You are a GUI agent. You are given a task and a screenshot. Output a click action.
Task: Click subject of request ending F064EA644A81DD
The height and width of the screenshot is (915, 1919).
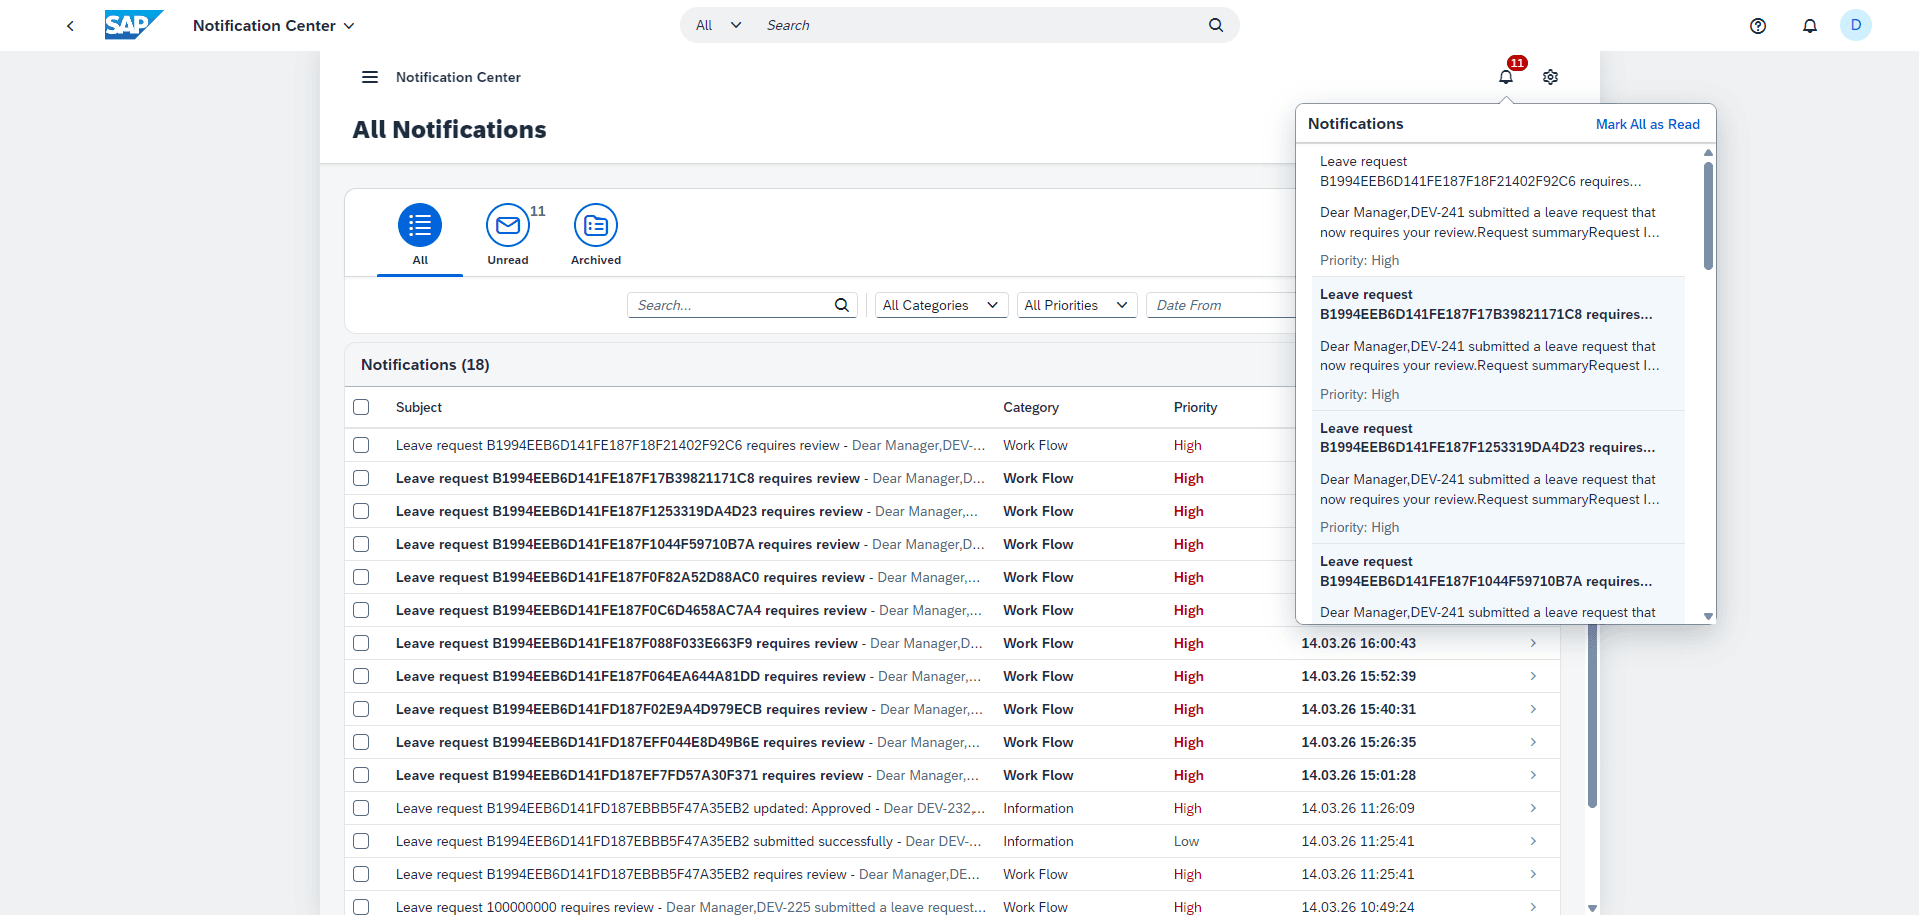point(631,676)
